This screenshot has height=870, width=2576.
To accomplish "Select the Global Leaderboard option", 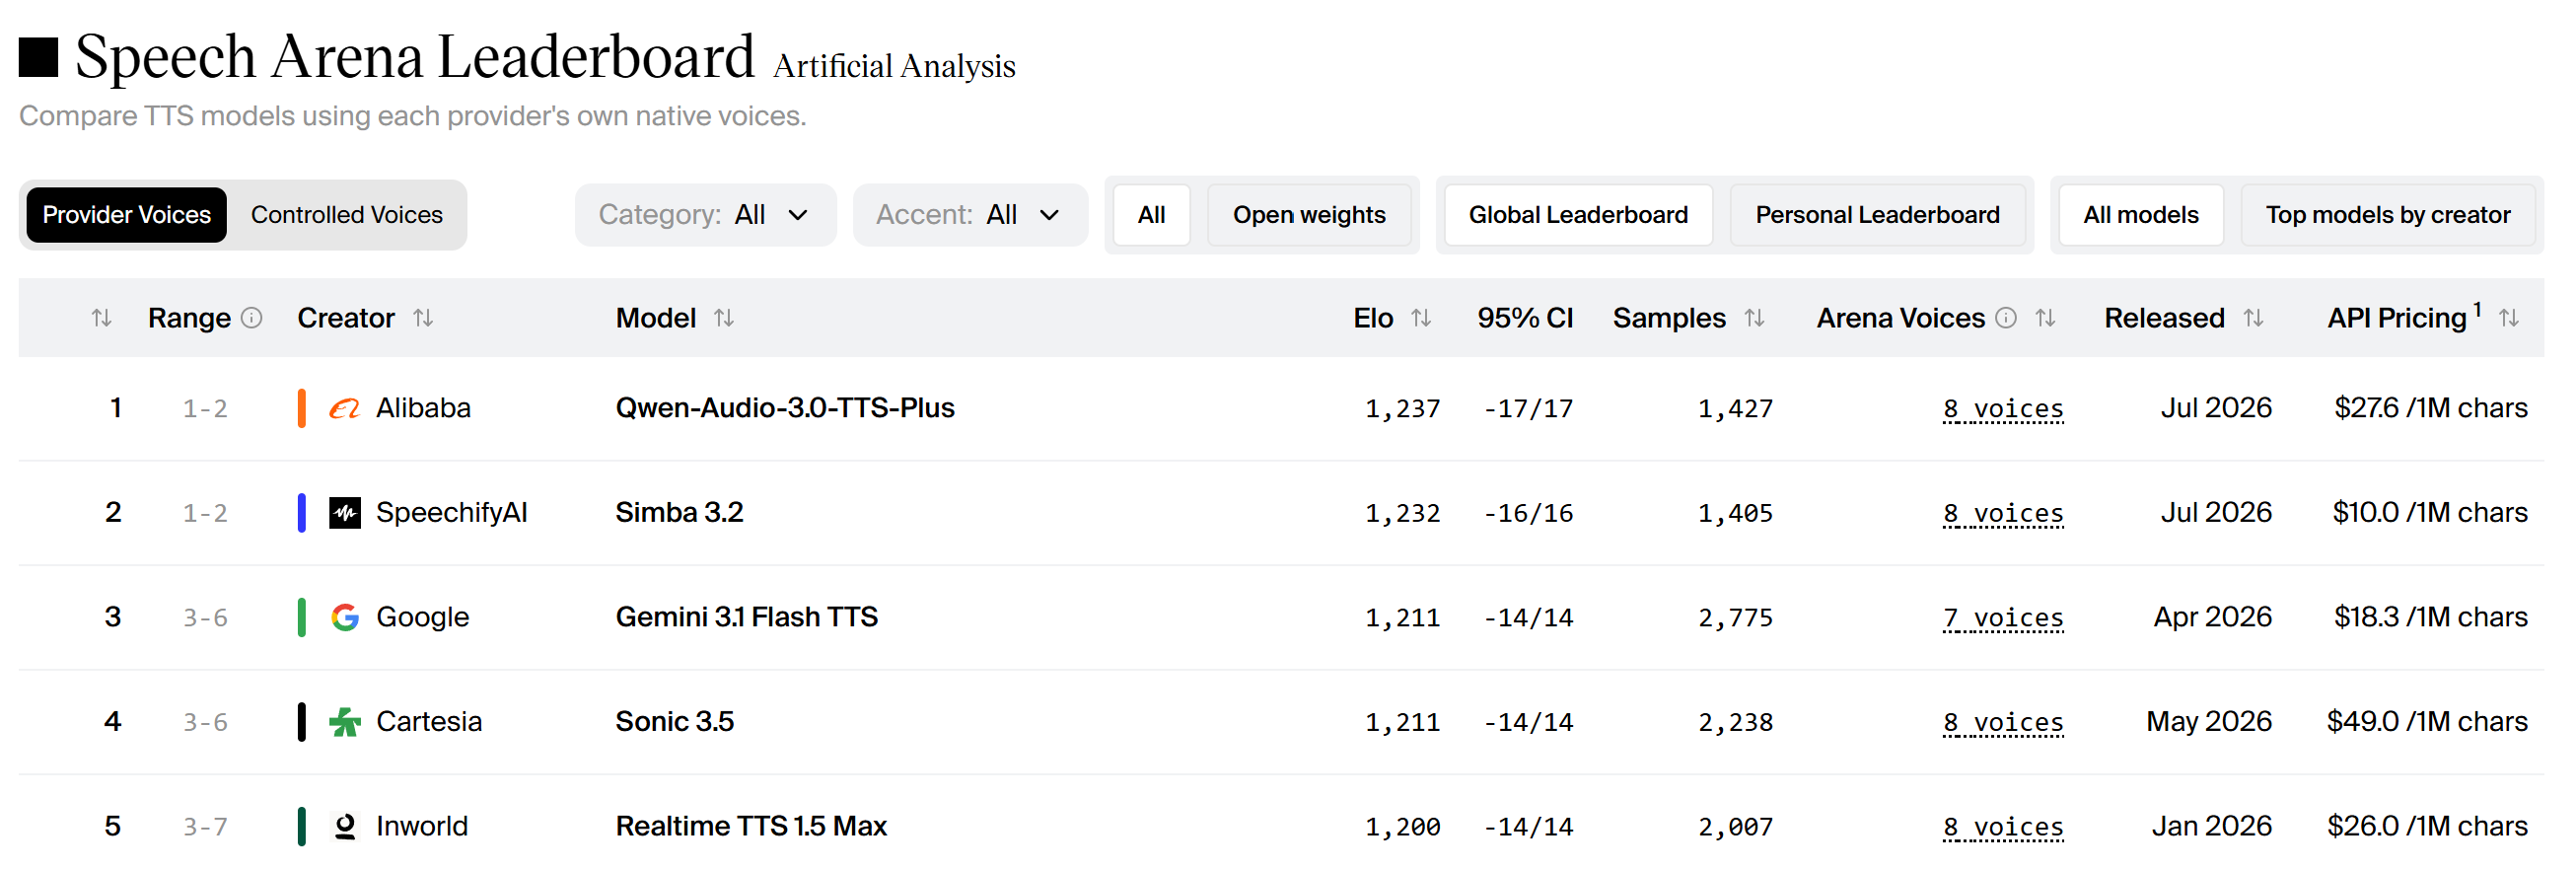I will click(x=1578, y=215).
